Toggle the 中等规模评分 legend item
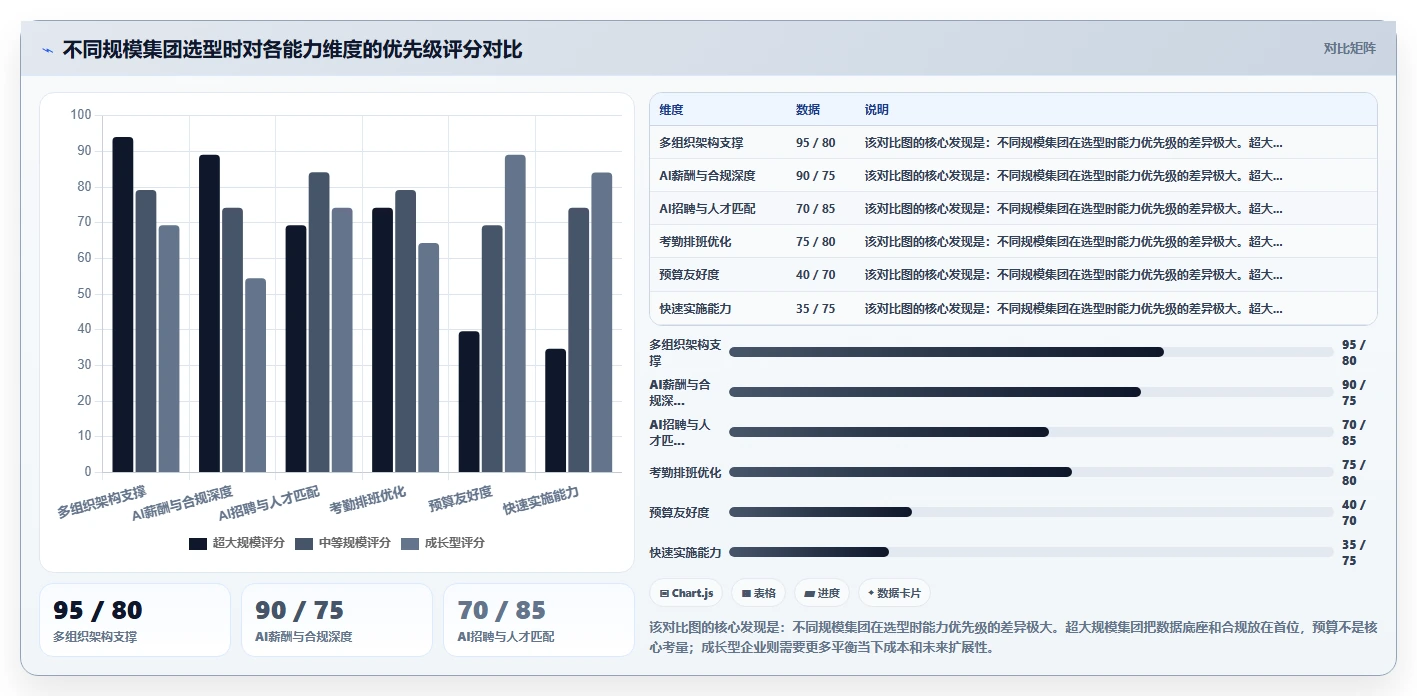 [x=343, y=543]
